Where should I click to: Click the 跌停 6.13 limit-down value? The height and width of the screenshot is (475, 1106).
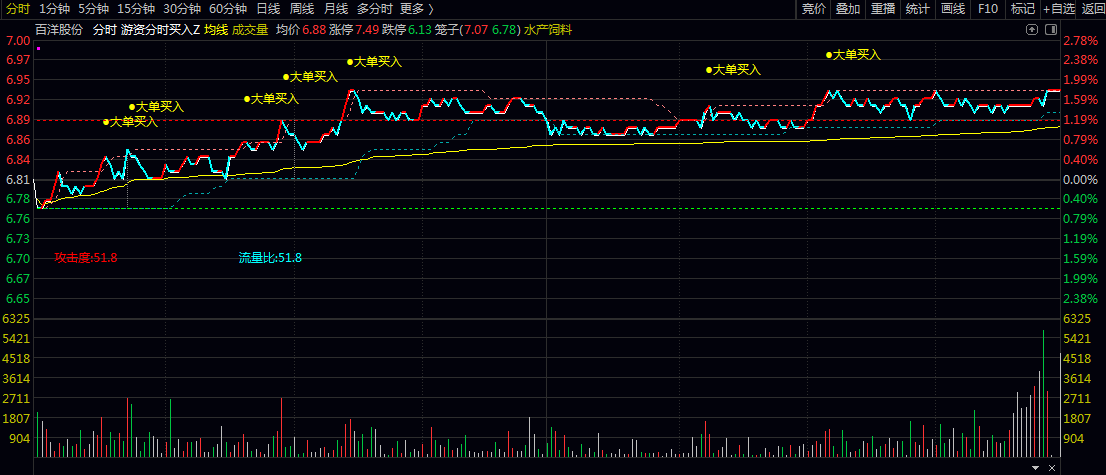tap(406, 30)
